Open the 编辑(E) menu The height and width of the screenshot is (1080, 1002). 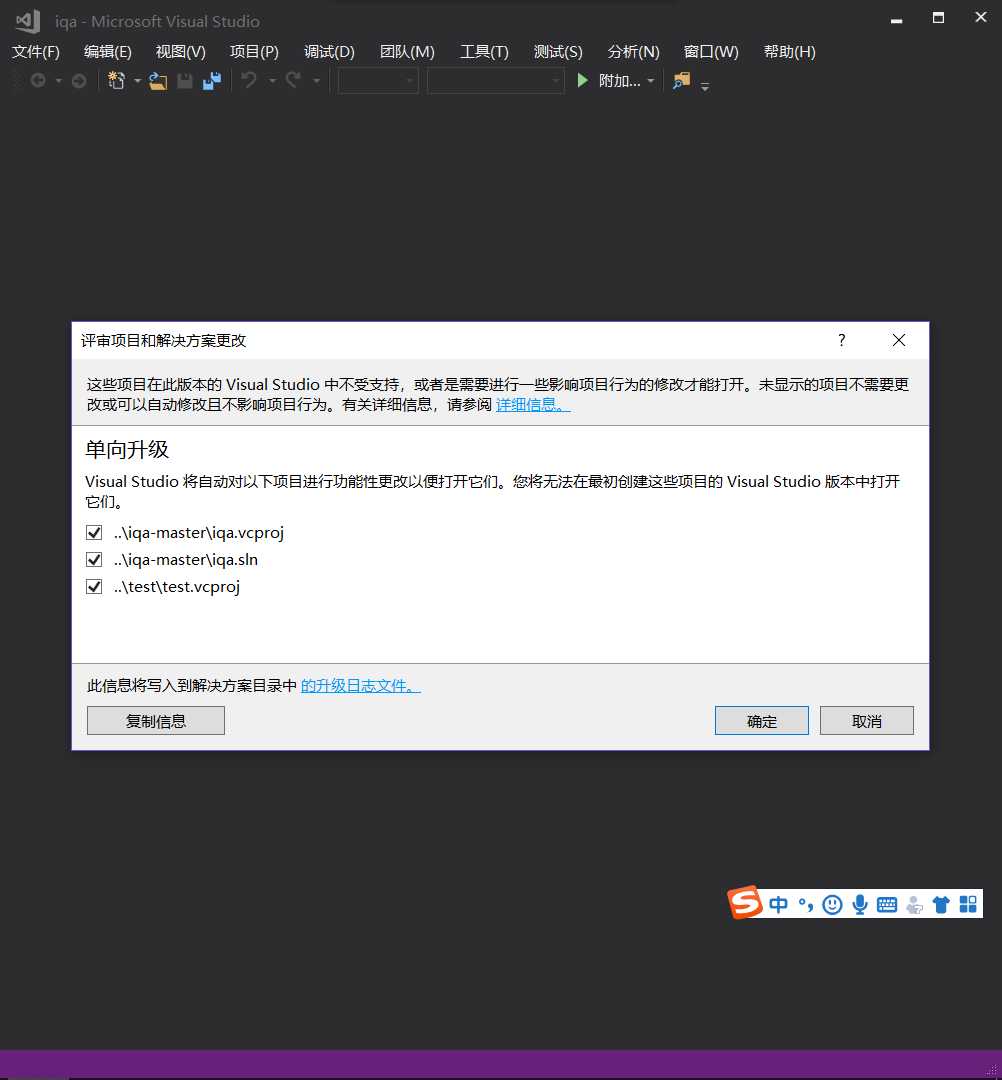click(107, 52)
